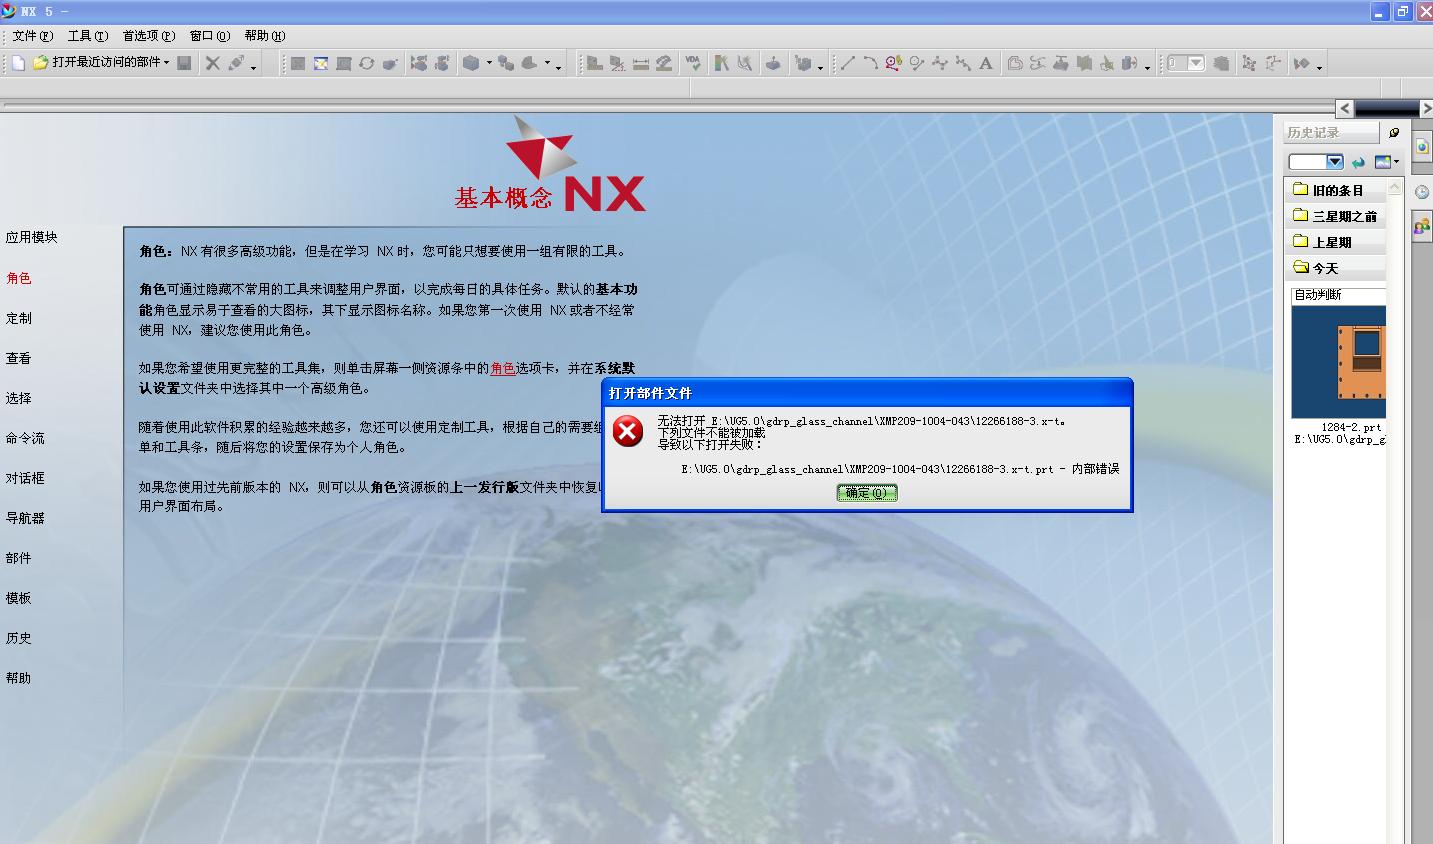Open the 首选项(P) menu
Viewport: 1433px width, 844px height.
pos(149,36)
